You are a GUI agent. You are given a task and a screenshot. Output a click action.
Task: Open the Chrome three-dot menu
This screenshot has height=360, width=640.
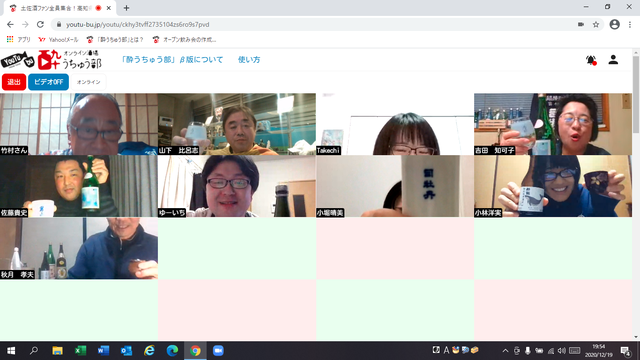click(630, 24)
